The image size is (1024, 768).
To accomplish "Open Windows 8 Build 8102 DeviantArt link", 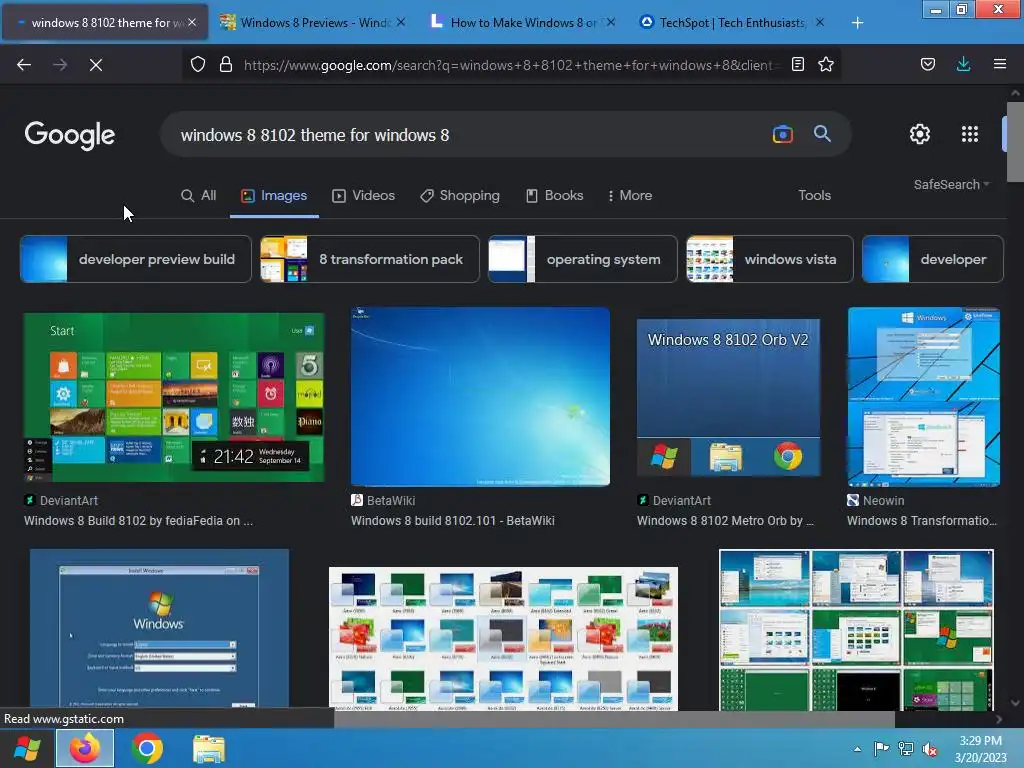I will [138, 520].
